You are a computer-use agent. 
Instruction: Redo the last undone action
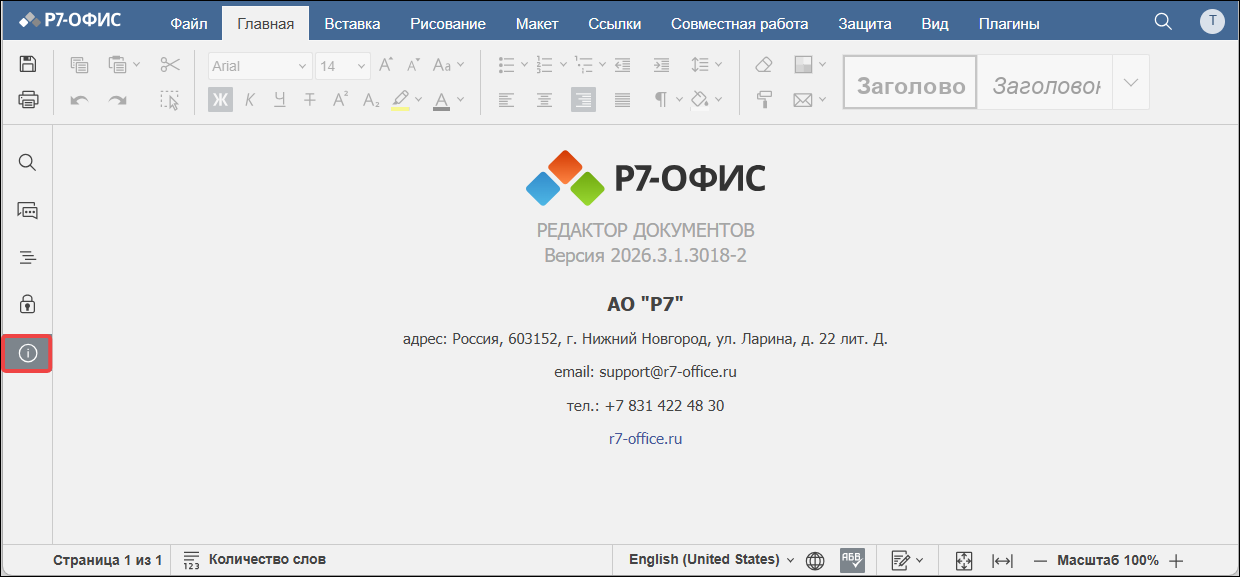[118, 99]
